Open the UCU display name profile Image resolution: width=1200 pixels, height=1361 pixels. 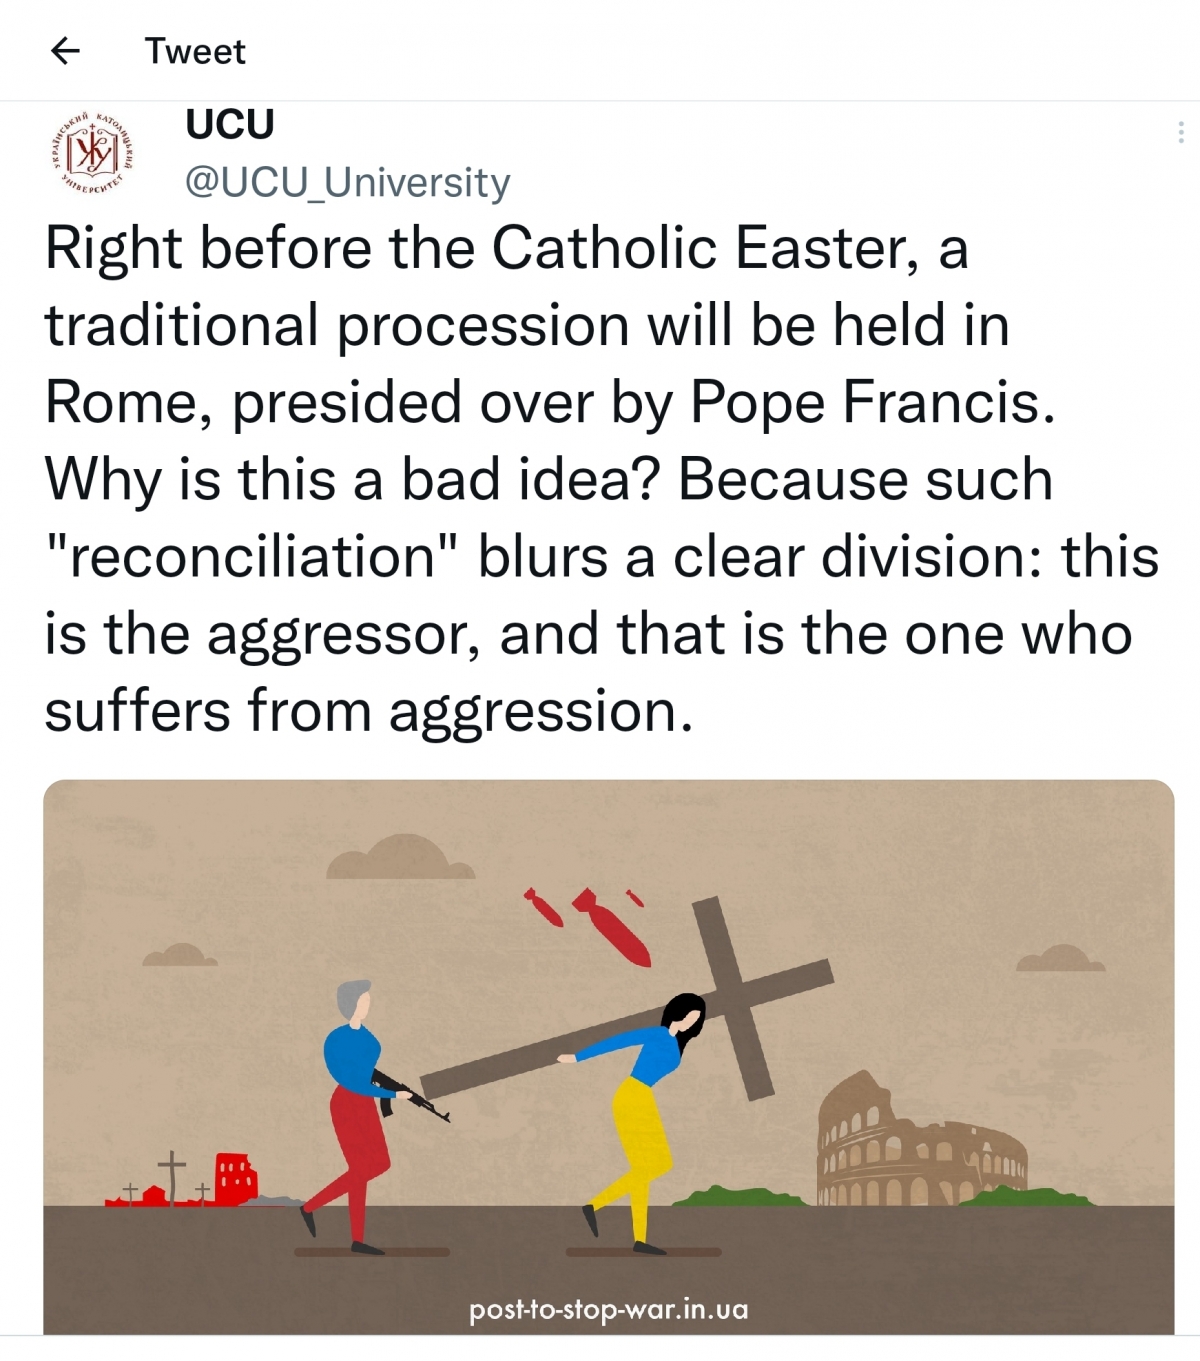[230, 124]
